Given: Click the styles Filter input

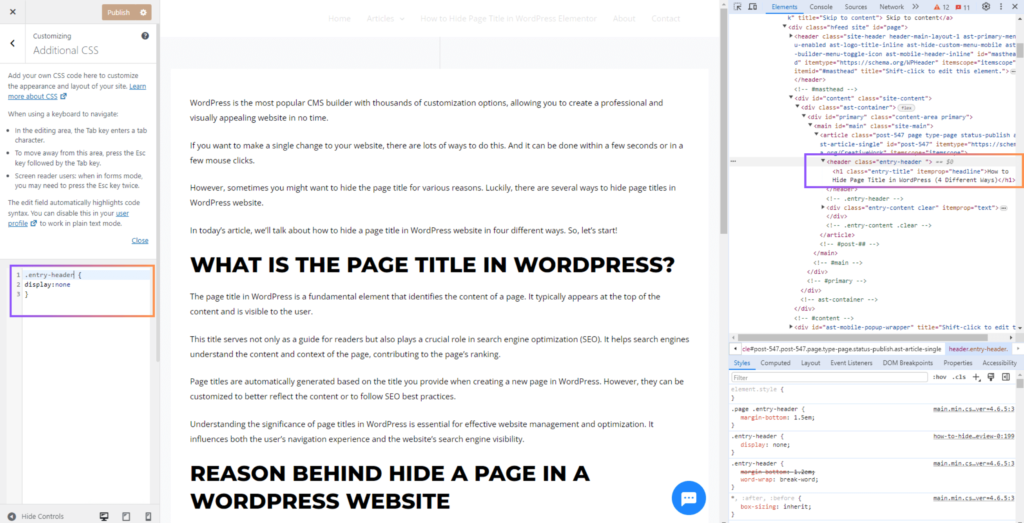Looking at the screenshot, I should (829, 377).
